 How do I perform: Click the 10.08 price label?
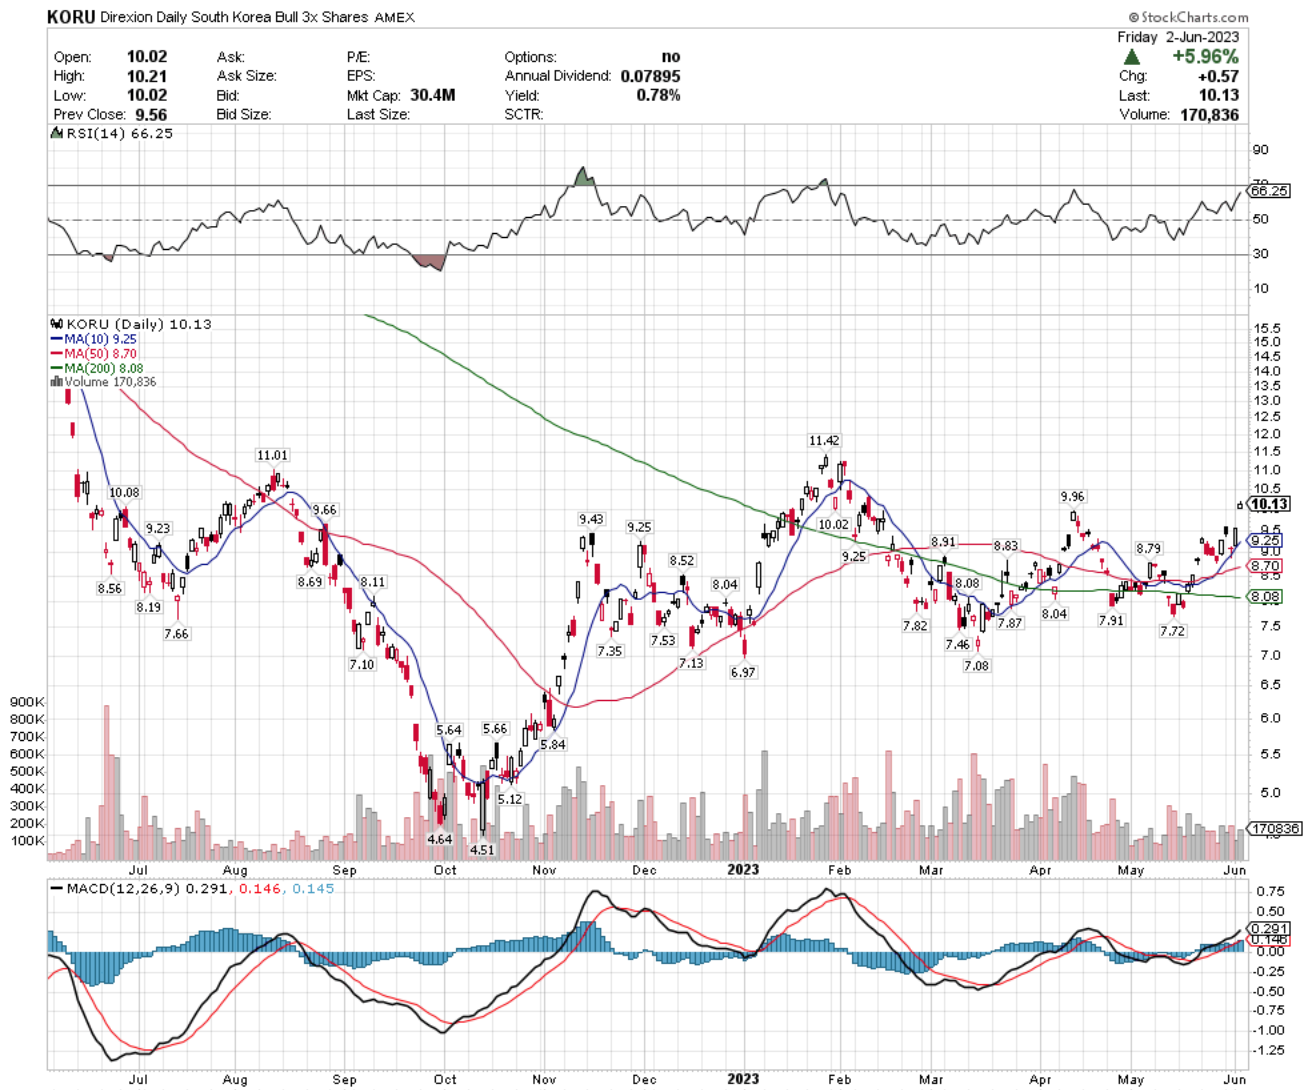point(124,493)
